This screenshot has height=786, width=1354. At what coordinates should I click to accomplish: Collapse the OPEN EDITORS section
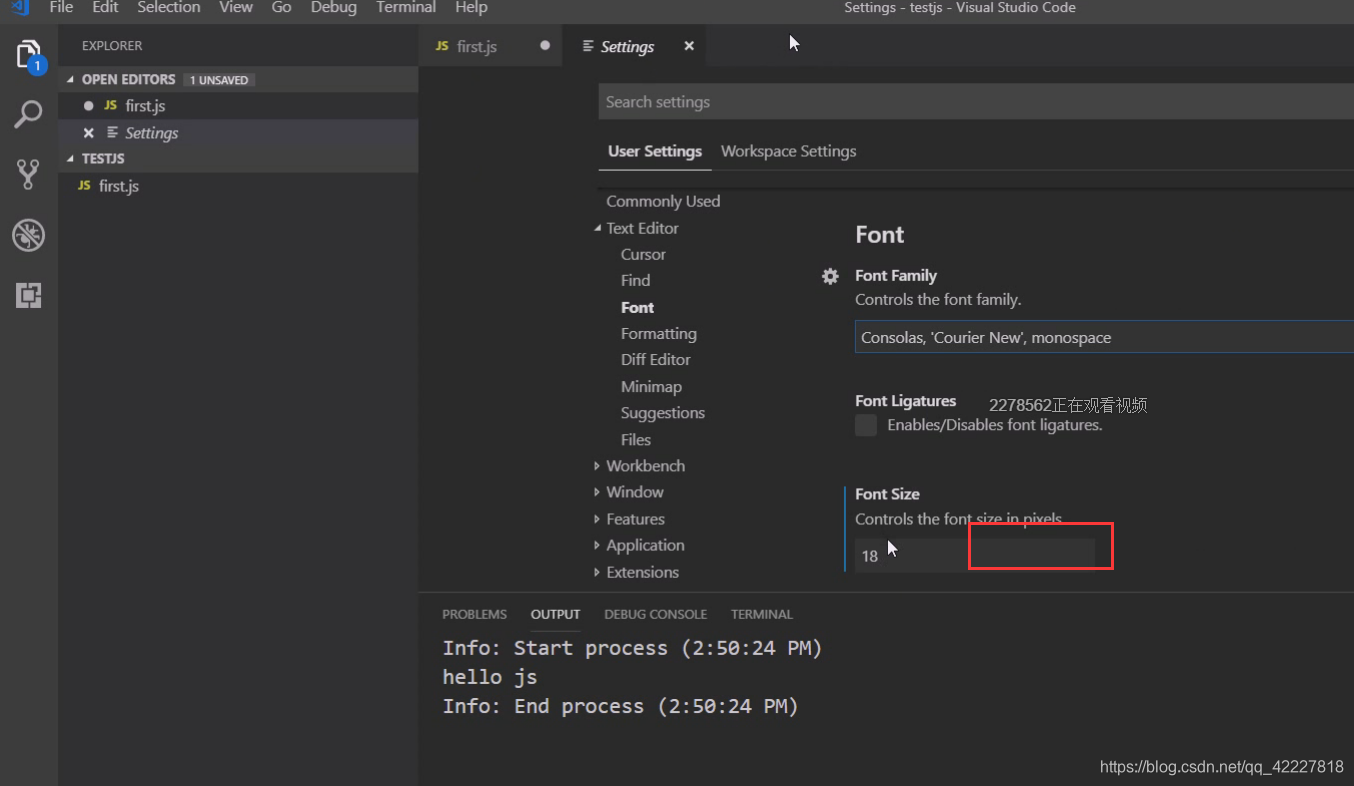pyautogui.click(x=71, y=80)
